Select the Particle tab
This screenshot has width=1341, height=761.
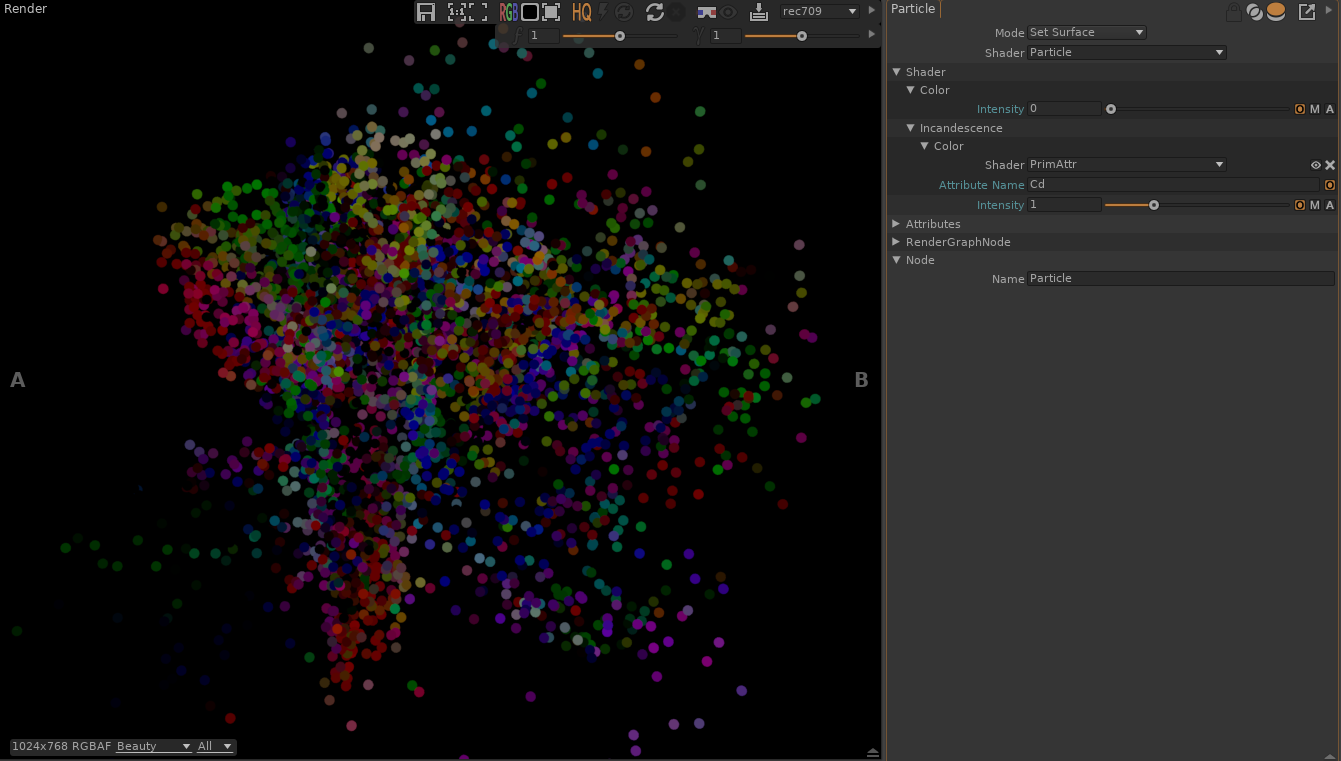[913, 9]
